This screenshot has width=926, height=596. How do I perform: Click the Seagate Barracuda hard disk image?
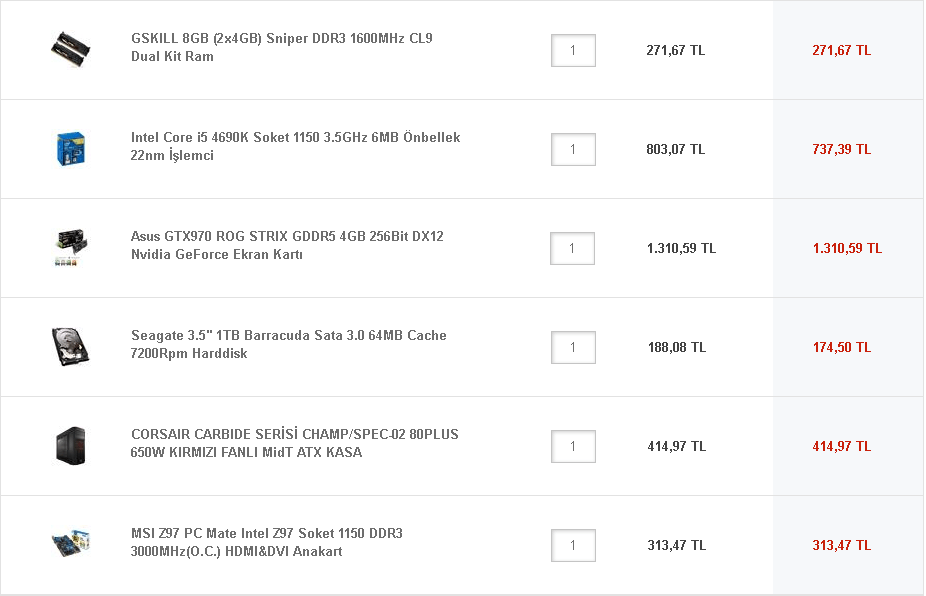click(x=71, y=346)
